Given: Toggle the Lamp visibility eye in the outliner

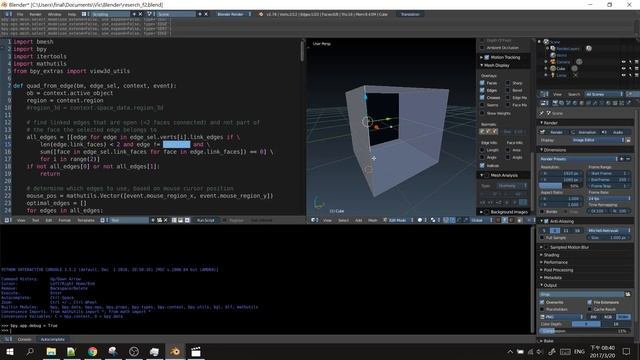Looking at the screenshot, I should (x=623, y=75).
